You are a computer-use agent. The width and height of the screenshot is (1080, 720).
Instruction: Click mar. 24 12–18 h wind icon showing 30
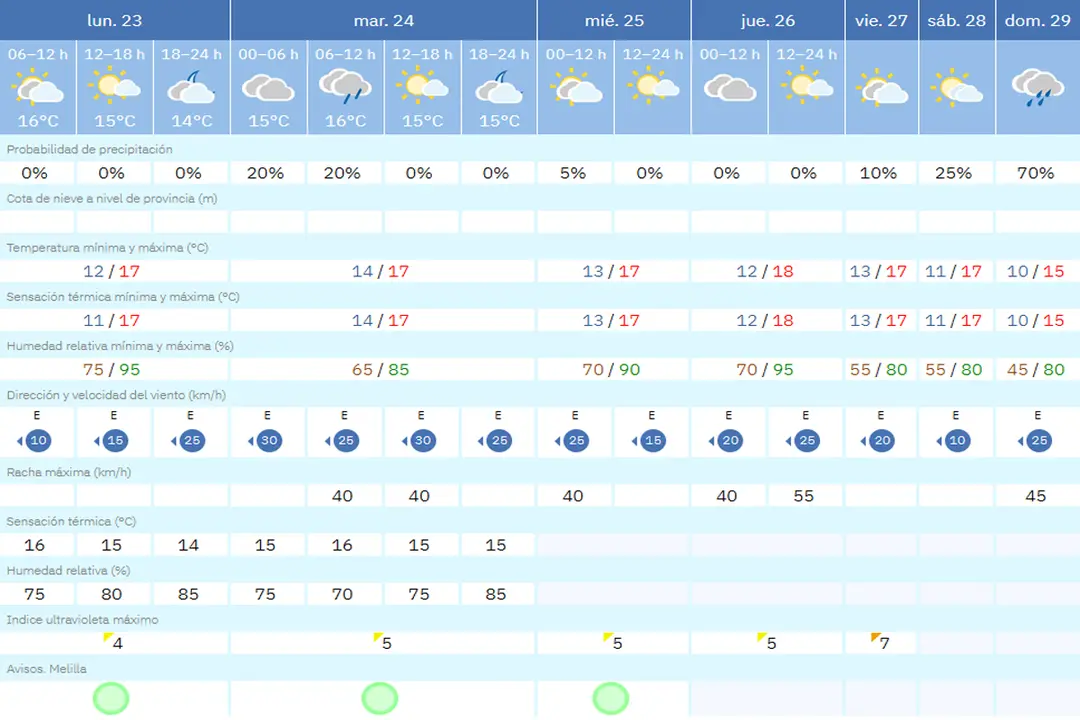point(419,440)
